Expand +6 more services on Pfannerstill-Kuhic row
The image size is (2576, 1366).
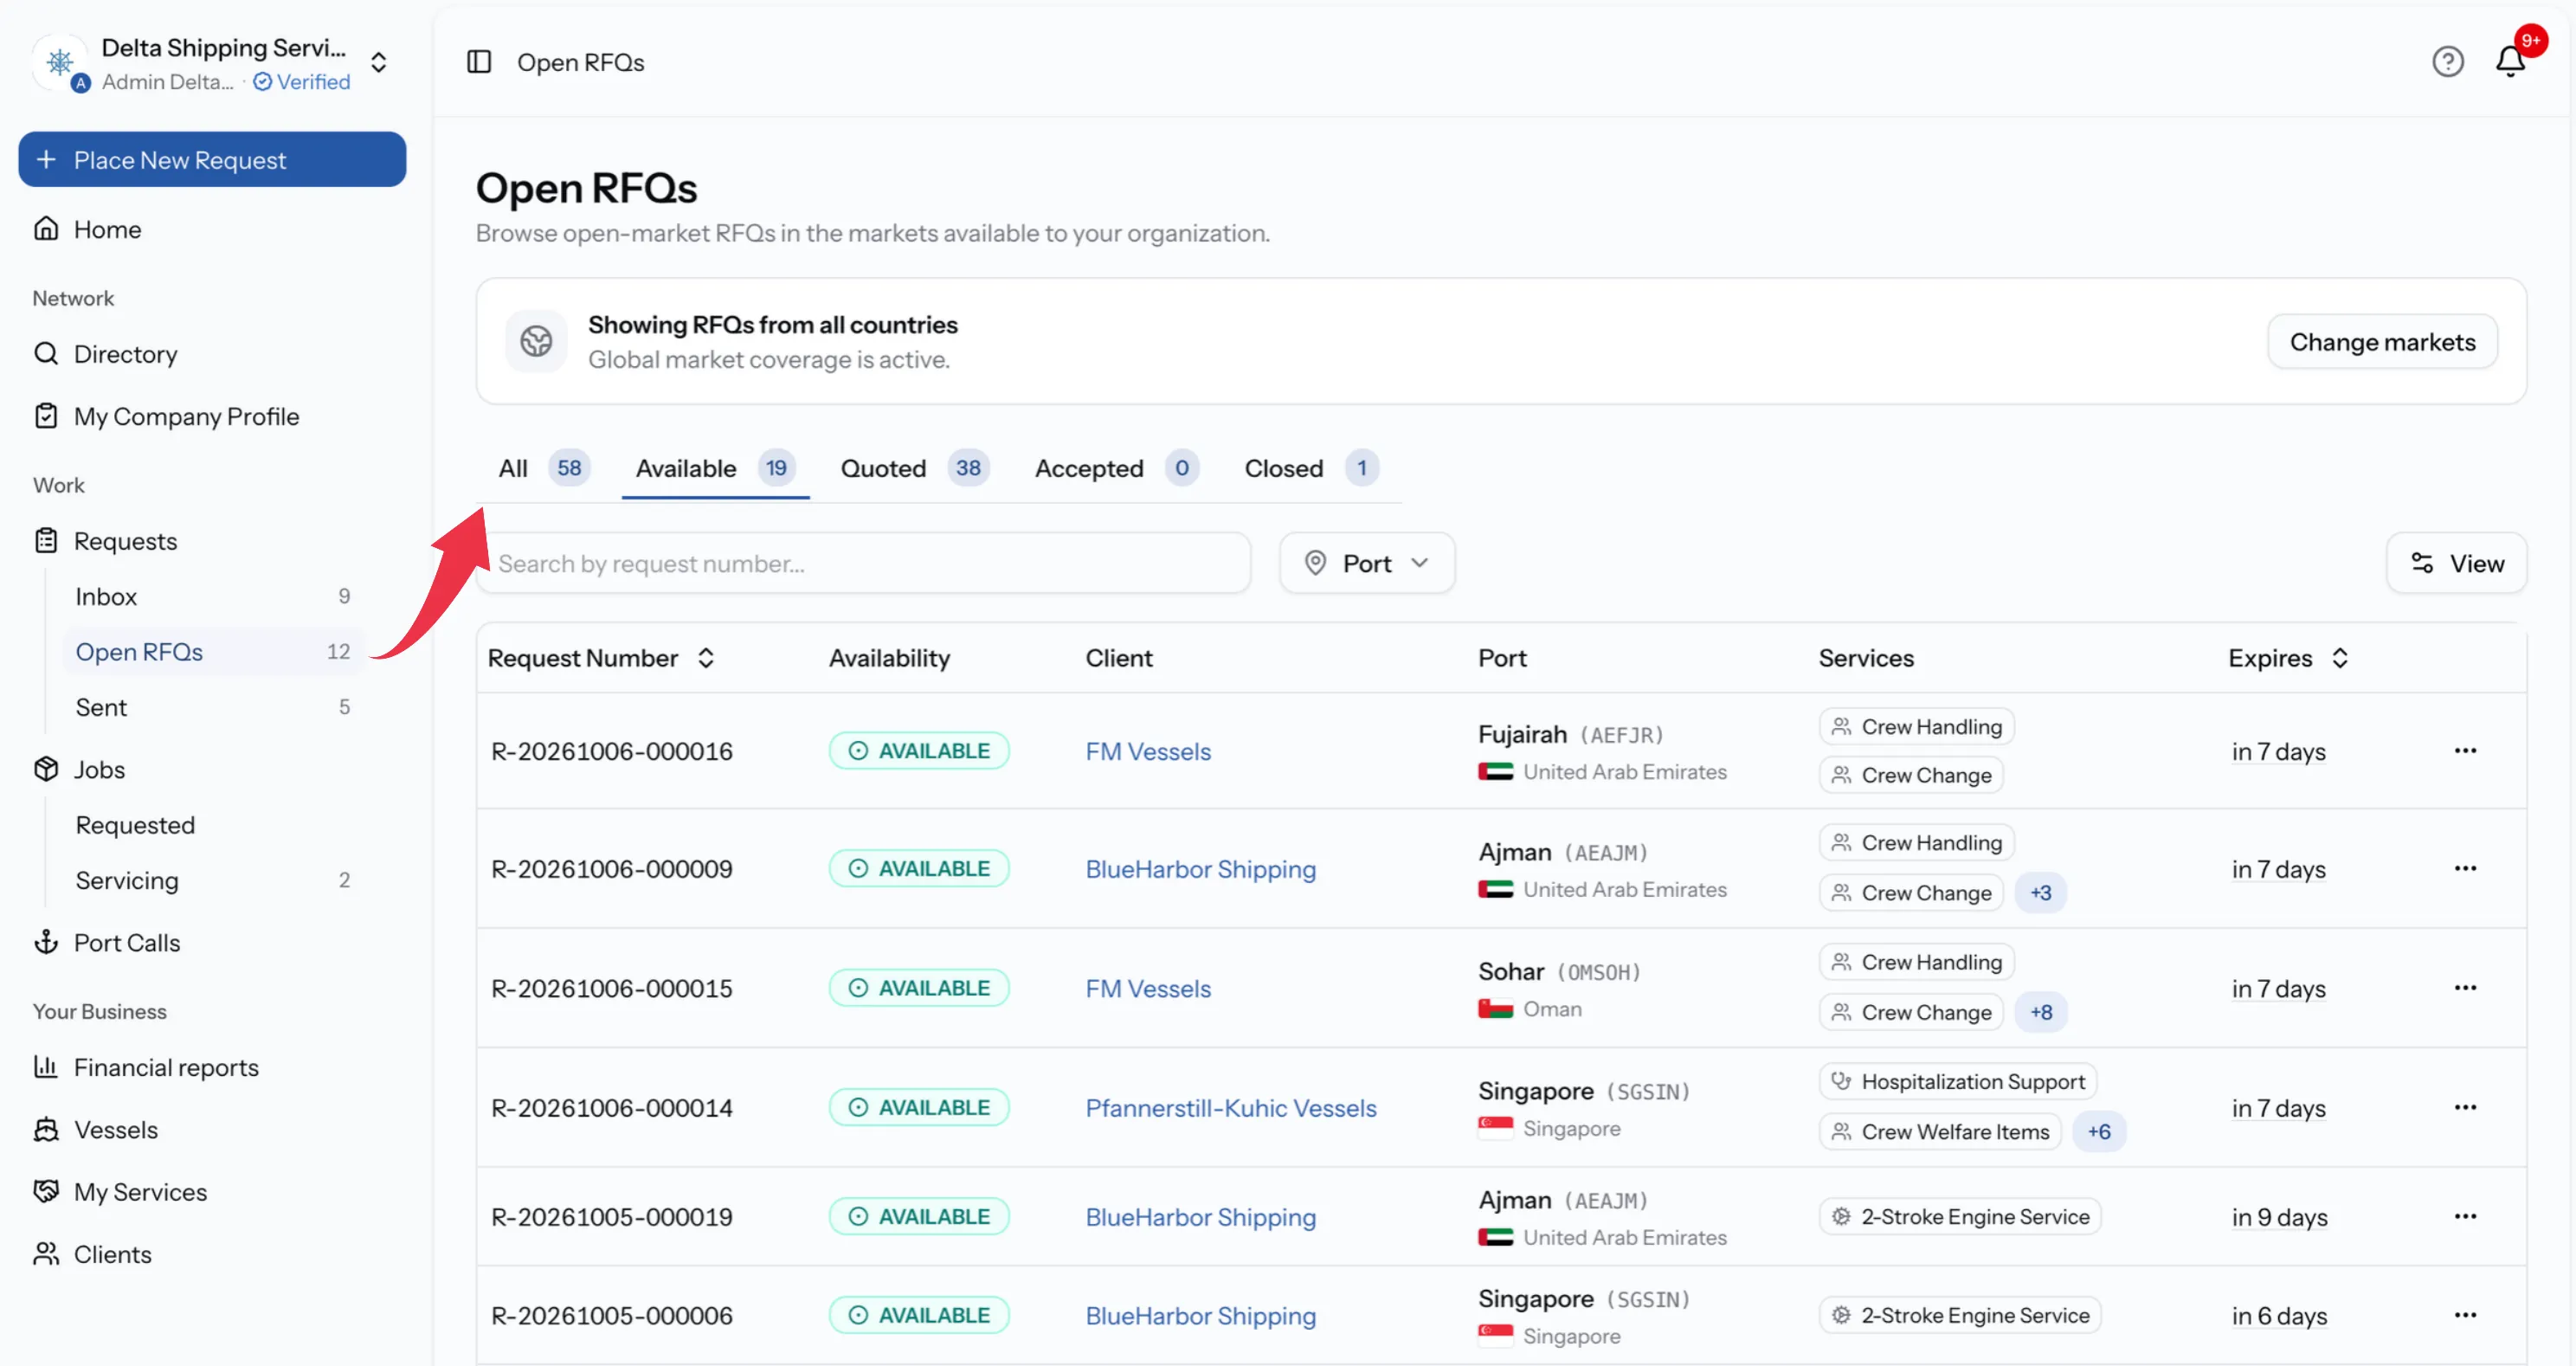[2099, 1131]
